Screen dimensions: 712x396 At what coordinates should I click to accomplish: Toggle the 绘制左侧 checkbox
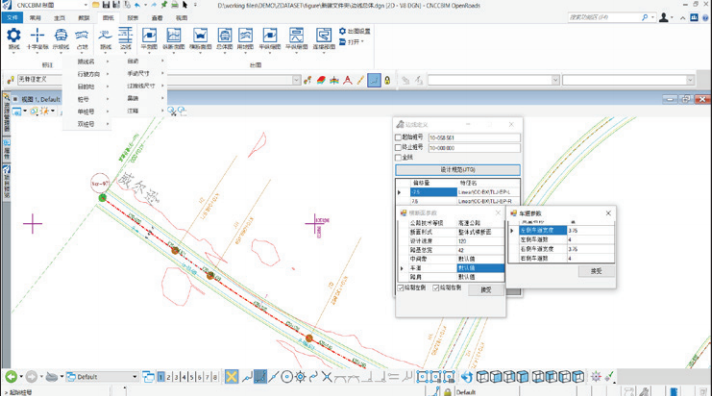click(401, 288)
